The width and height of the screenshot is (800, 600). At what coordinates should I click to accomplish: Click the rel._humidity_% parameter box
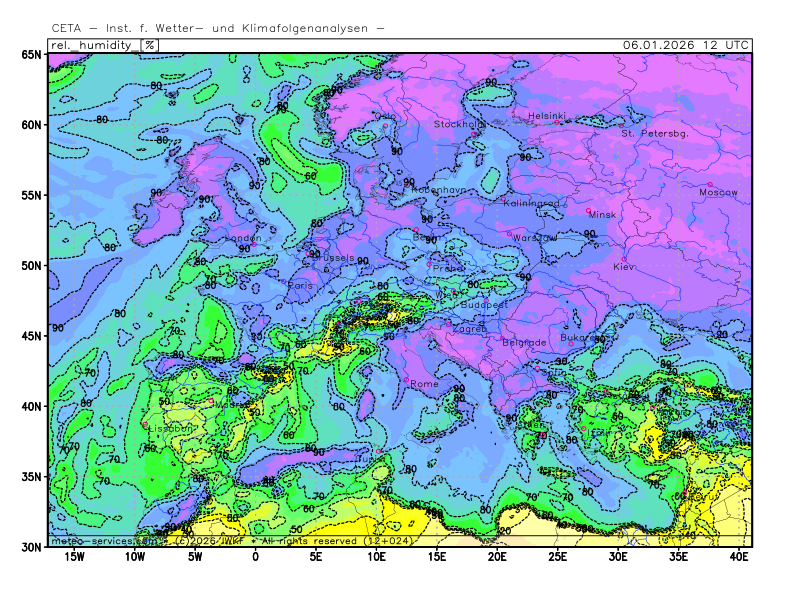pos(103,45)
